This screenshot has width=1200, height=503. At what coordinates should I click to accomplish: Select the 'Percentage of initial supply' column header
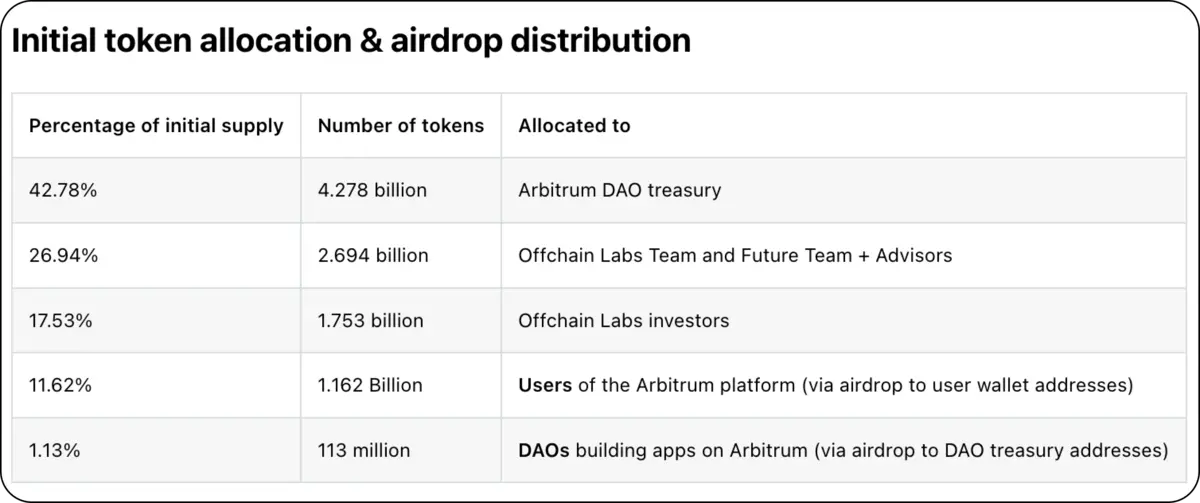tap(156, 126)
